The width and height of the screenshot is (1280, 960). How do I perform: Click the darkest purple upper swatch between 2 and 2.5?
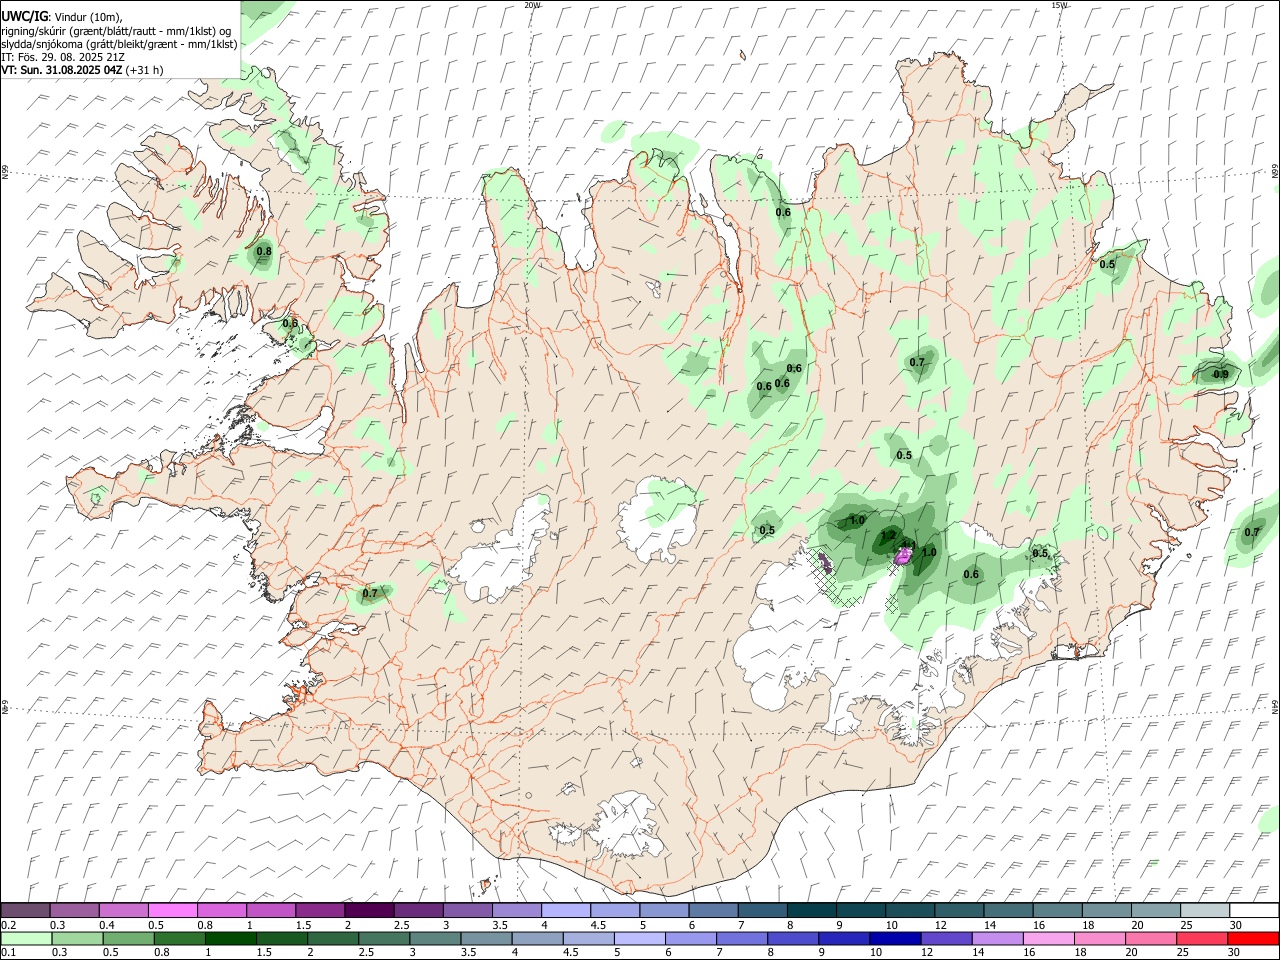click(369, 910)
